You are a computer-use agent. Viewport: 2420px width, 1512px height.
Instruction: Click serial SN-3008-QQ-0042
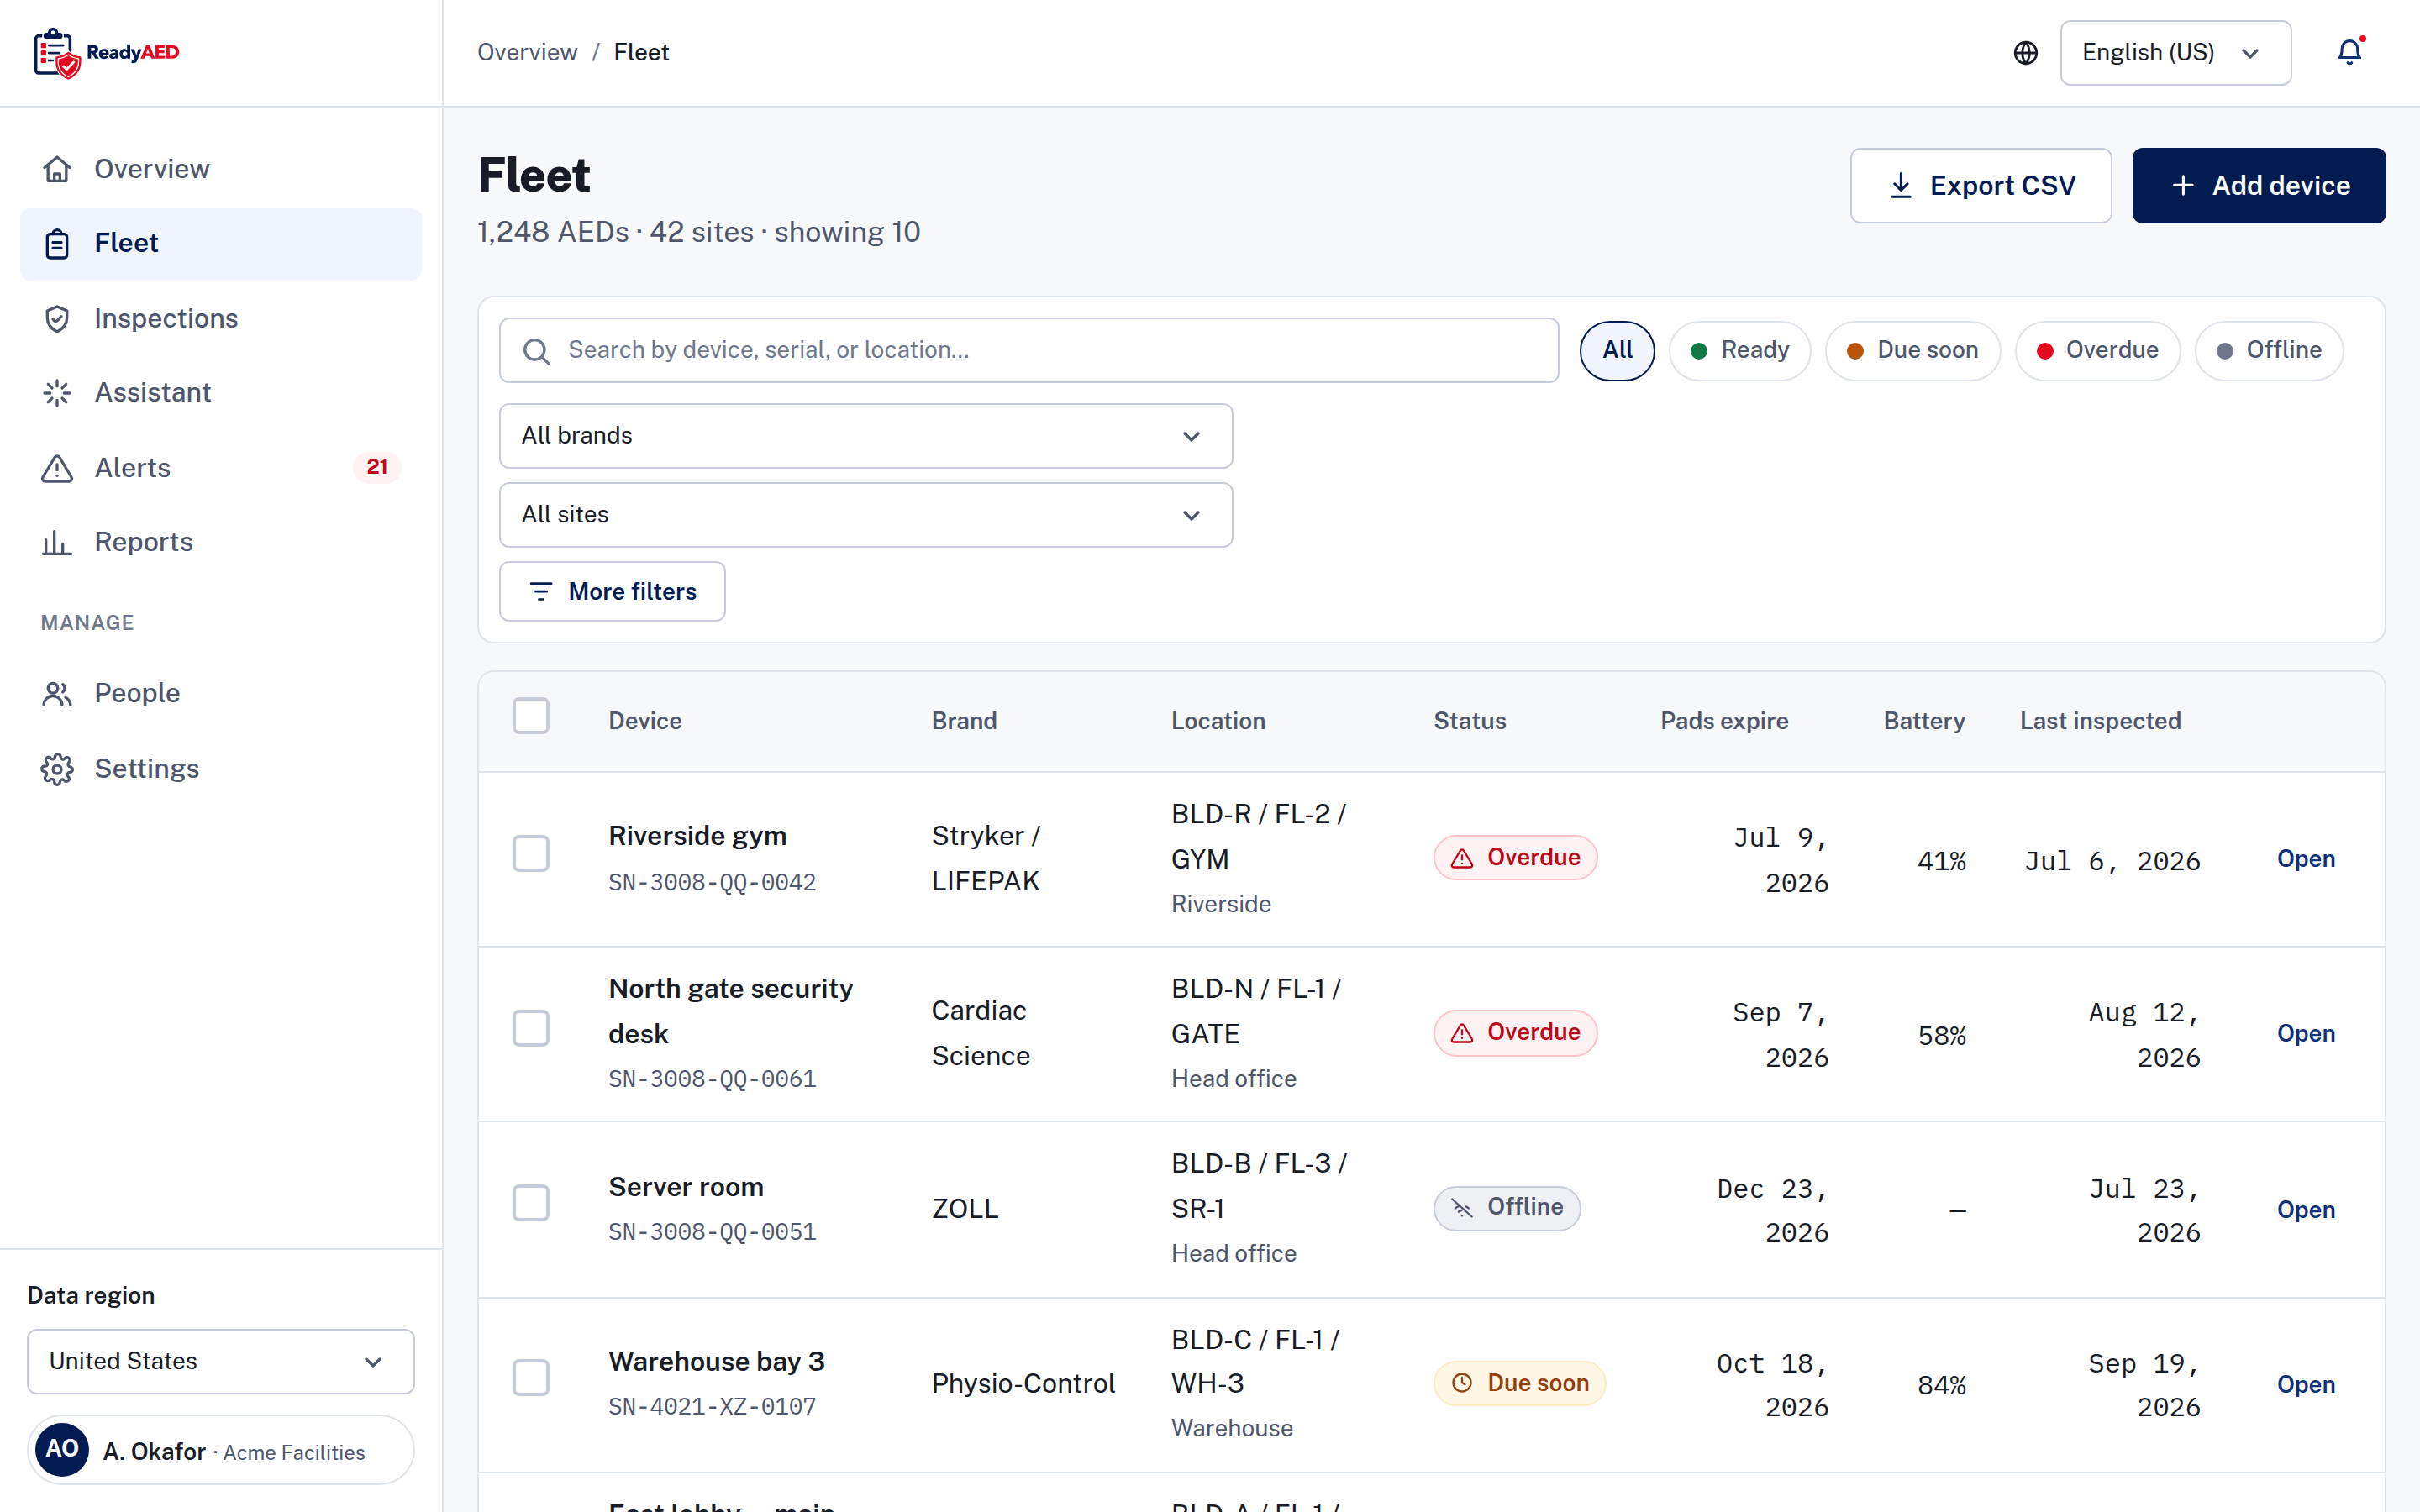pyautogui.click(x=712, y=883)
